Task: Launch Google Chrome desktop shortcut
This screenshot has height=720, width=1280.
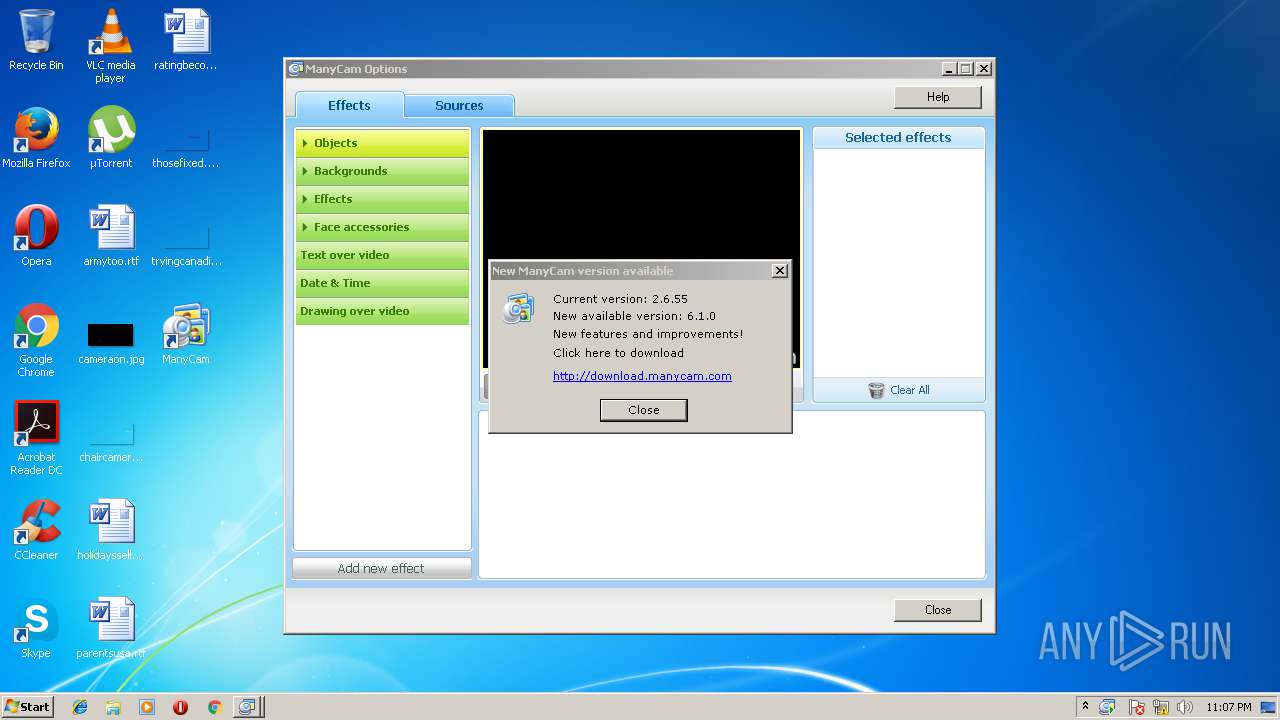Action: click(x=36, y=341)
